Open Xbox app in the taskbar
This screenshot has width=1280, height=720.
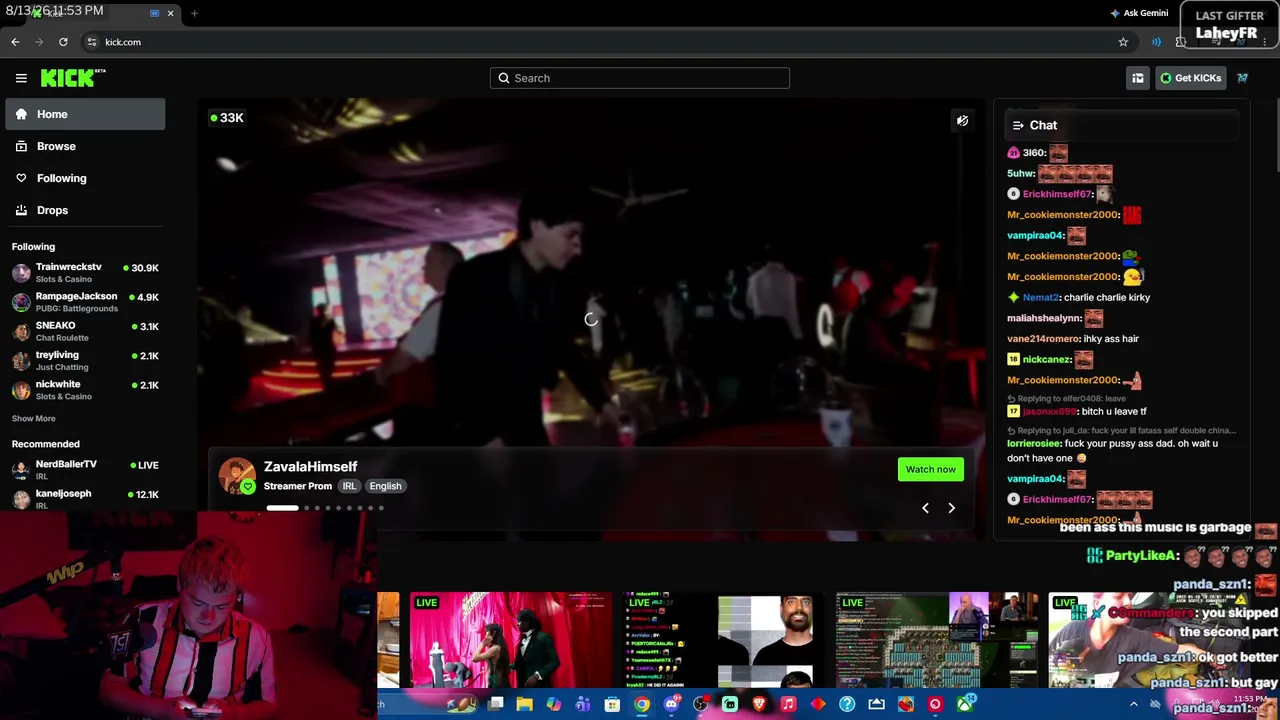(964, 705)
